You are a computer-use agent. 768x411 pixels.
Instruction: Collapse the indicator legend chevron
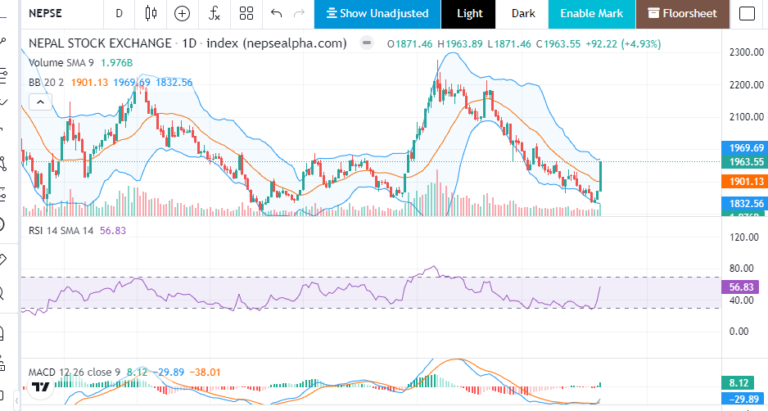point(39,101)
